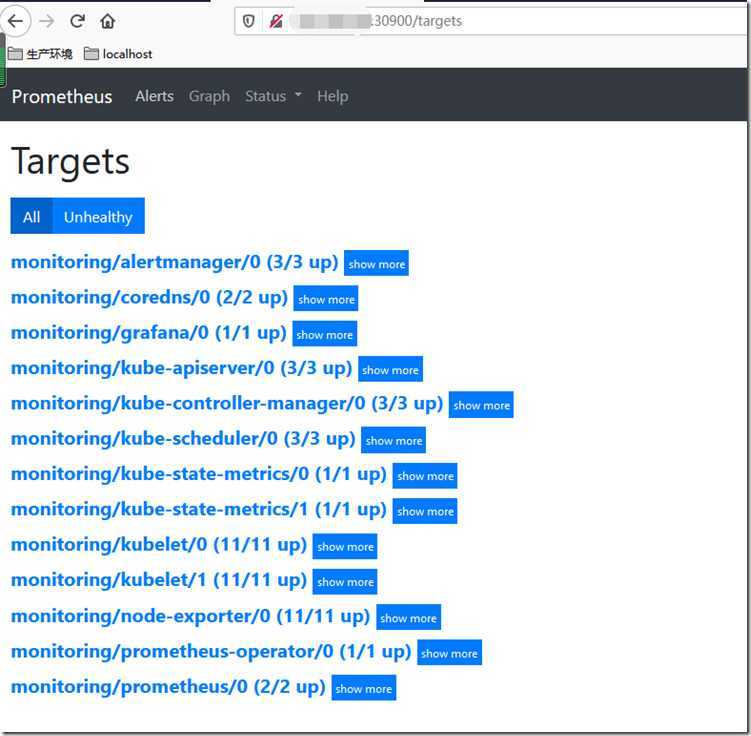Screen dimensions: 751x736
Task: Show more for prometheus/0 targets
Action: tap(364, 689)
